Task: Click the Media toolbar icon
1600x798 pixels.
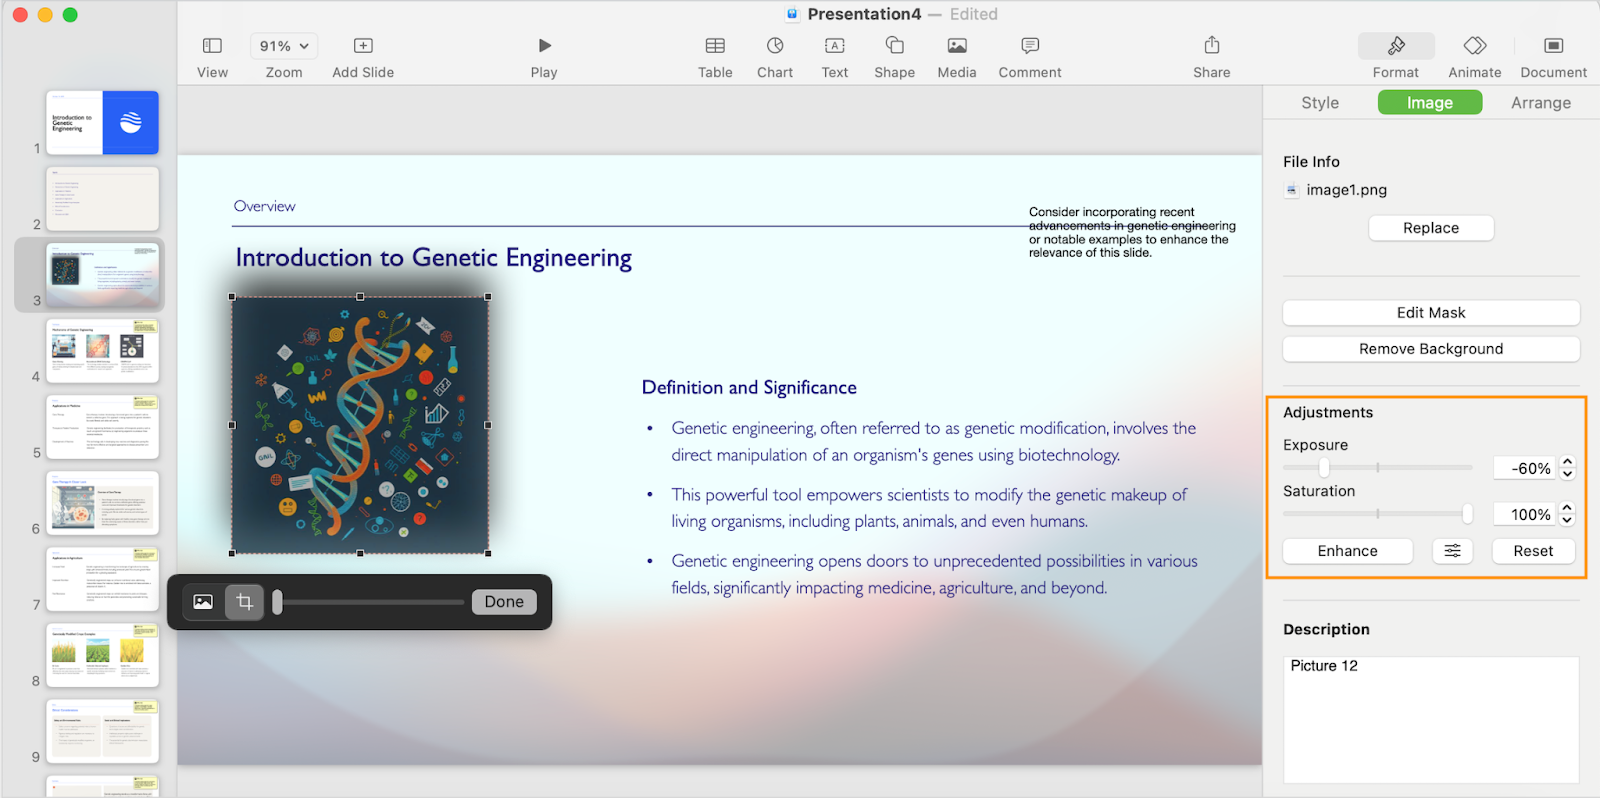Action: click(957, 46)
